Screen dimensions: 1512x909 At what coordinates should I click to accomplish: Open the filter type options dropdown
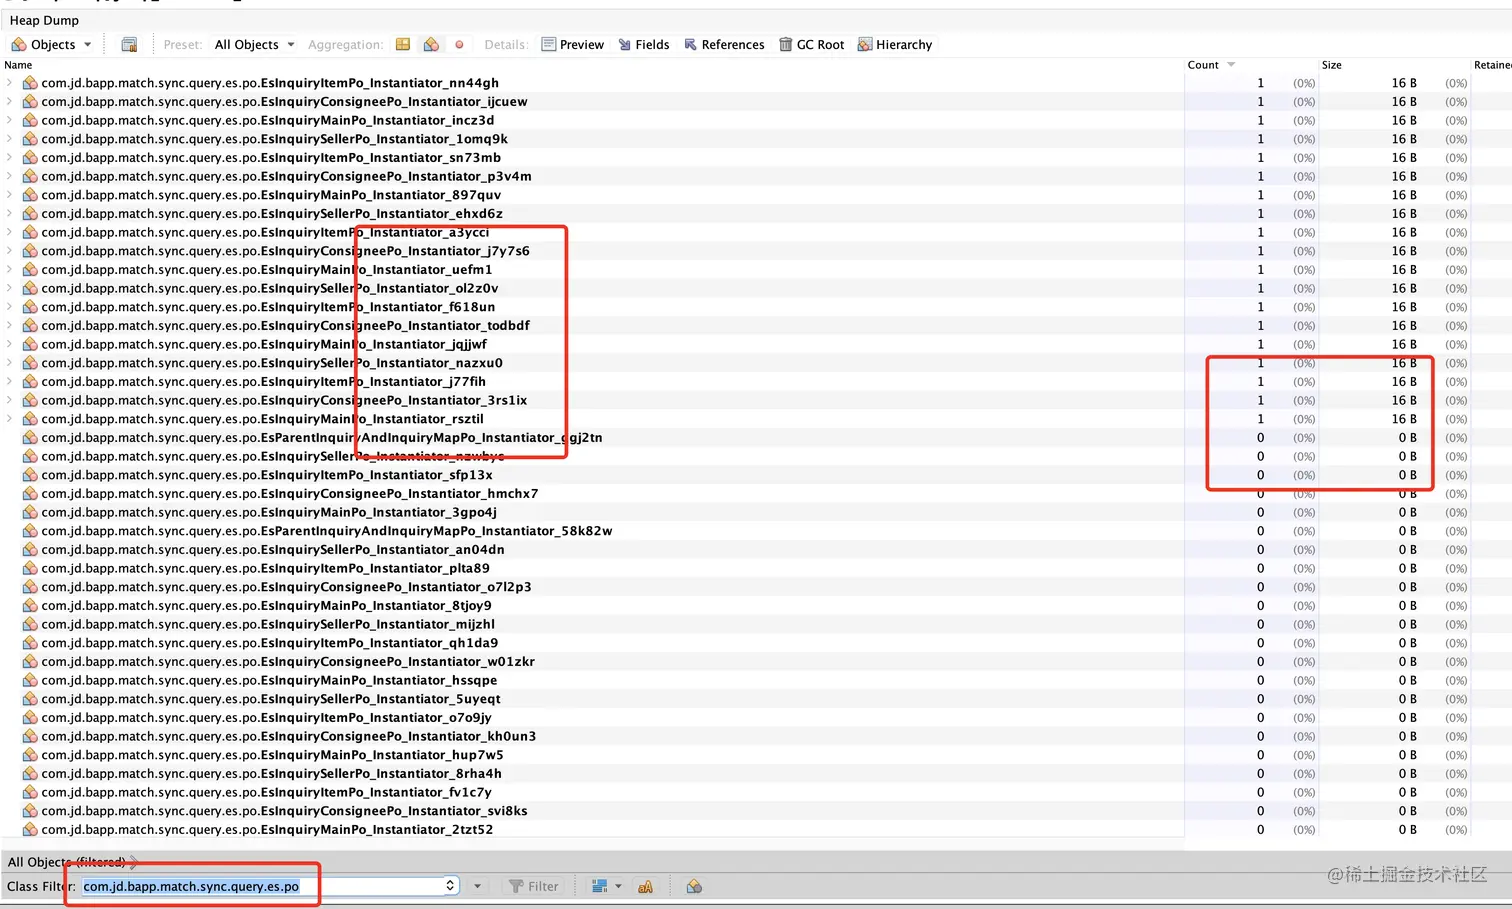[606, 886]
